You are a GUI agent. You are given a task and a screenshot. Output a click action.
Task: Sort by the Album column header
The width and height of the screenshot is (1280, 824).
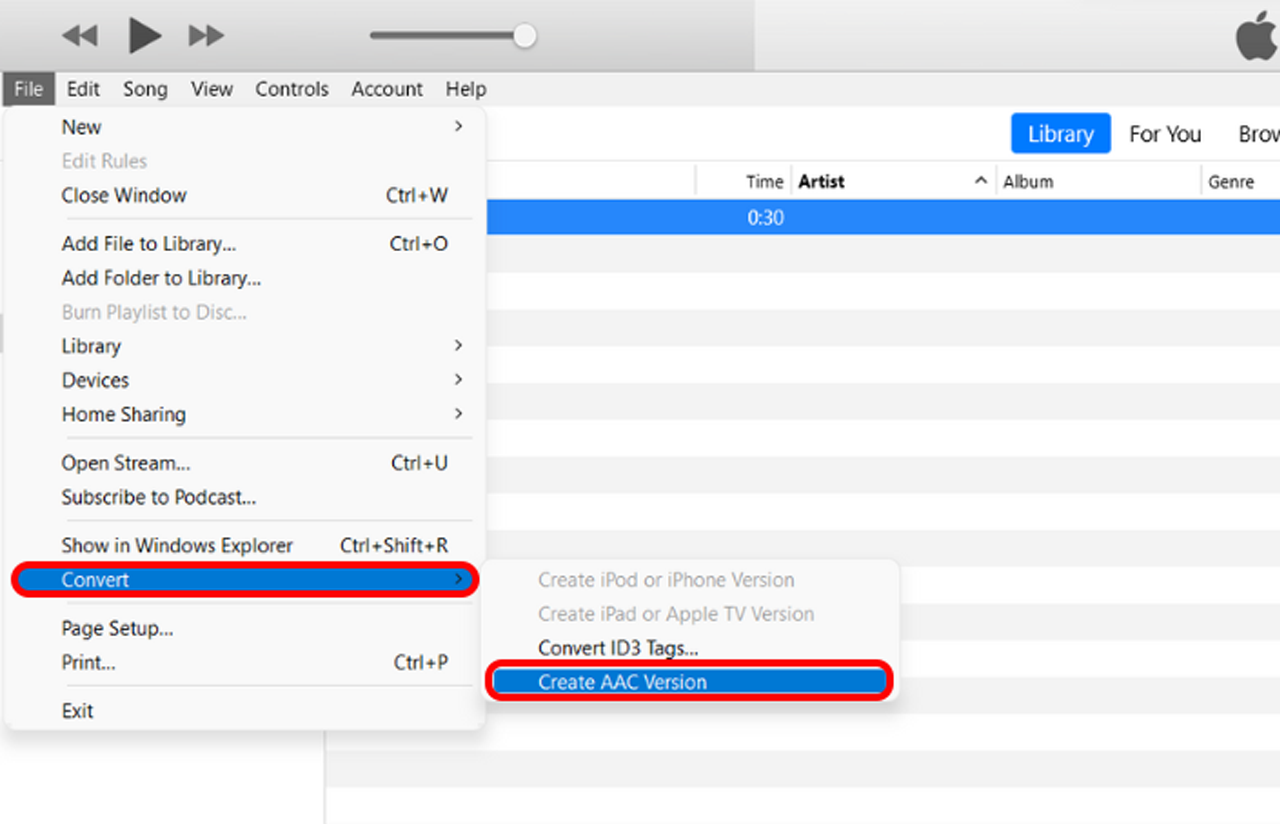[x=1098, y=182]
